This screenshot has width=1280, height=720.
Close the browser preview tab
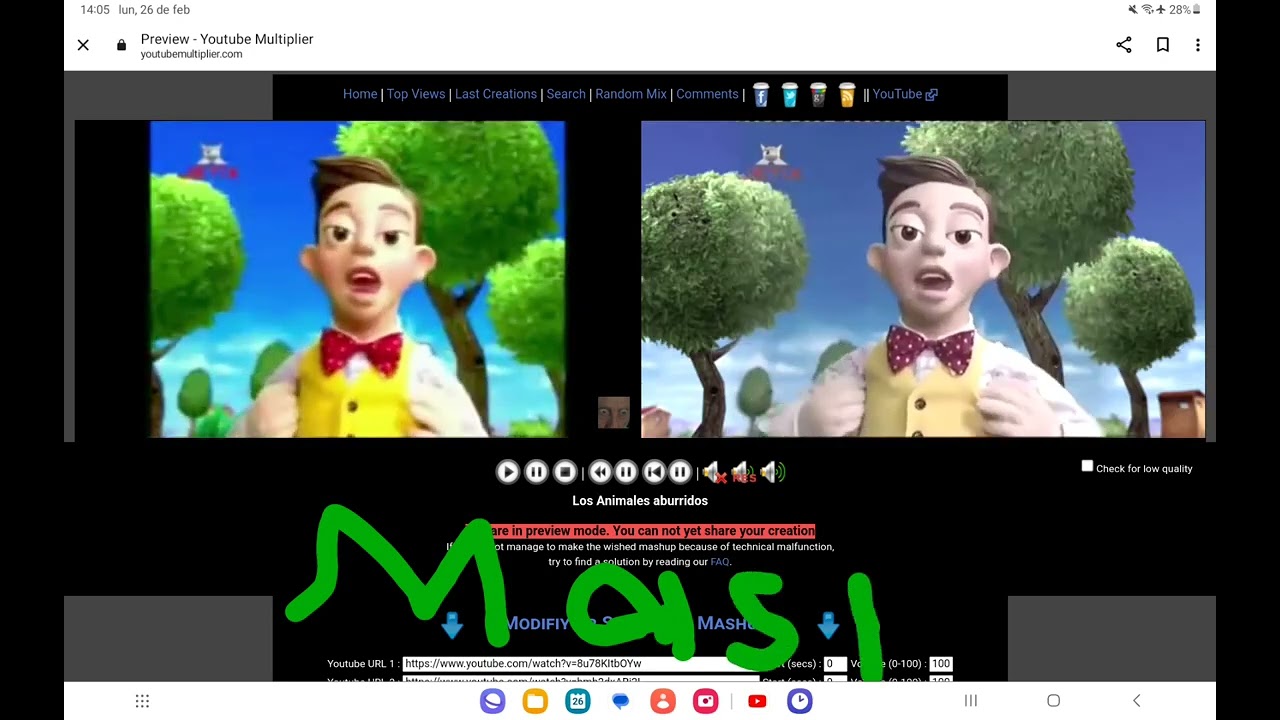coord(83,45)
